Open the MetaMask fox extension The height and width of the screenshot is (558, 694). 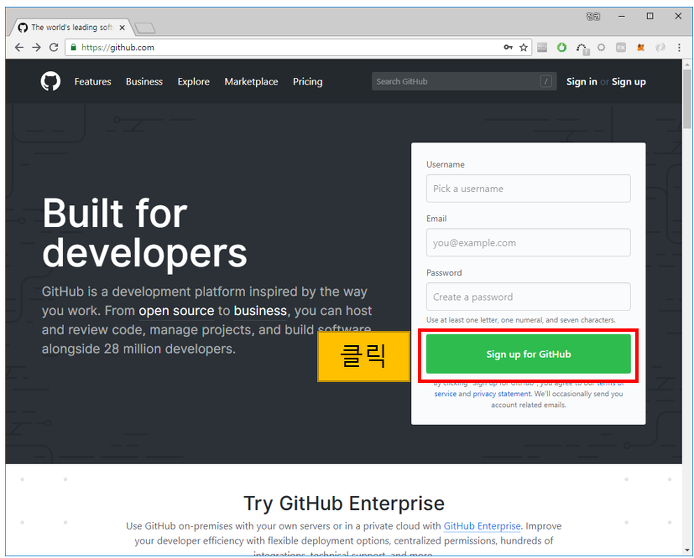[640, 47]
